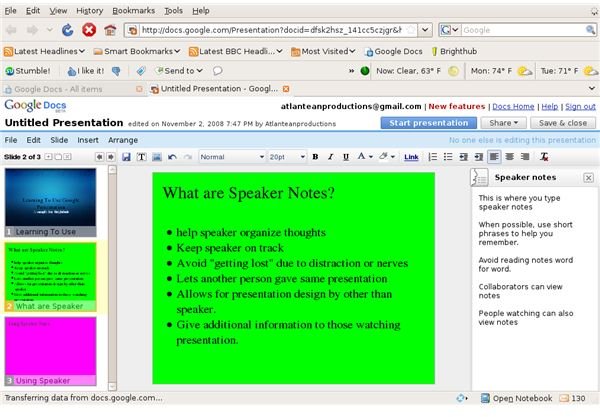
Task: Close the Speaker notes panel
Action: coord(589,178)
